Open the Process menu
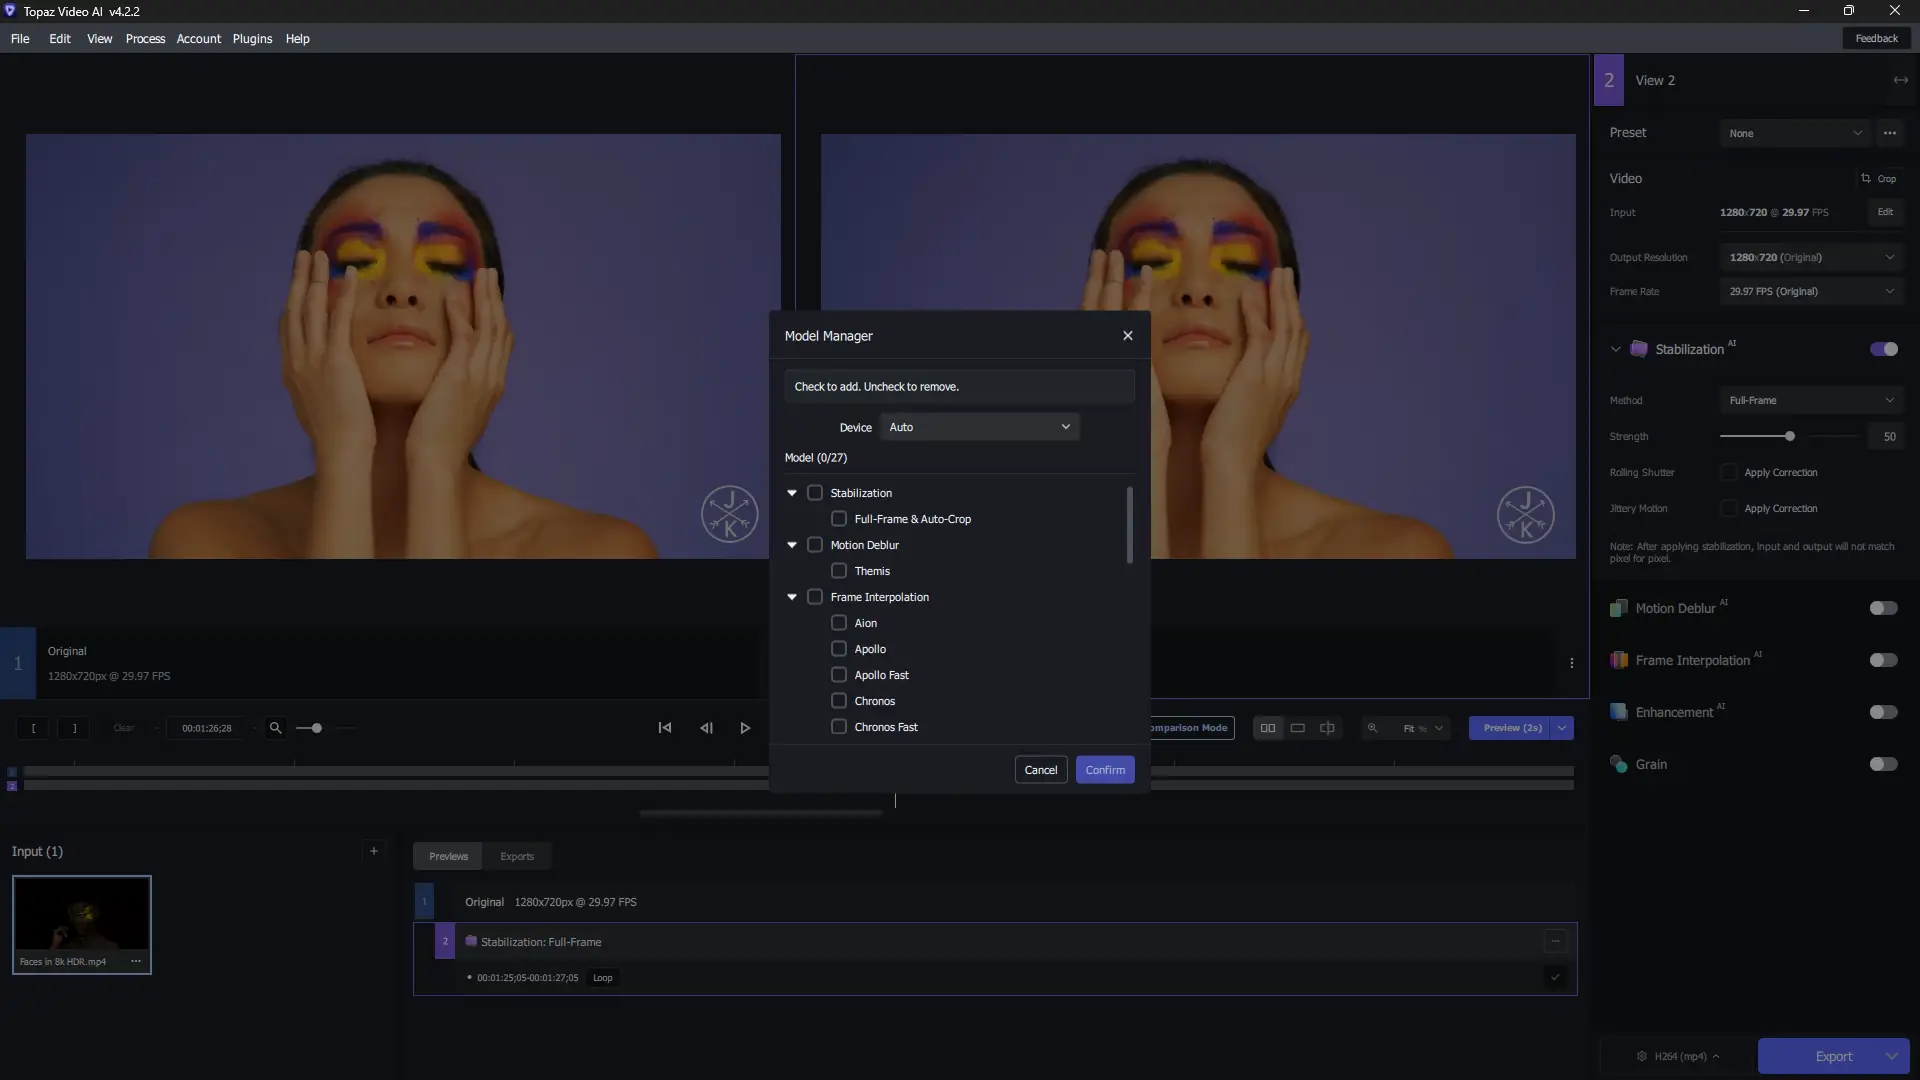The width and height of the screenshot is (1920, 1080). (x=145, y=39)
